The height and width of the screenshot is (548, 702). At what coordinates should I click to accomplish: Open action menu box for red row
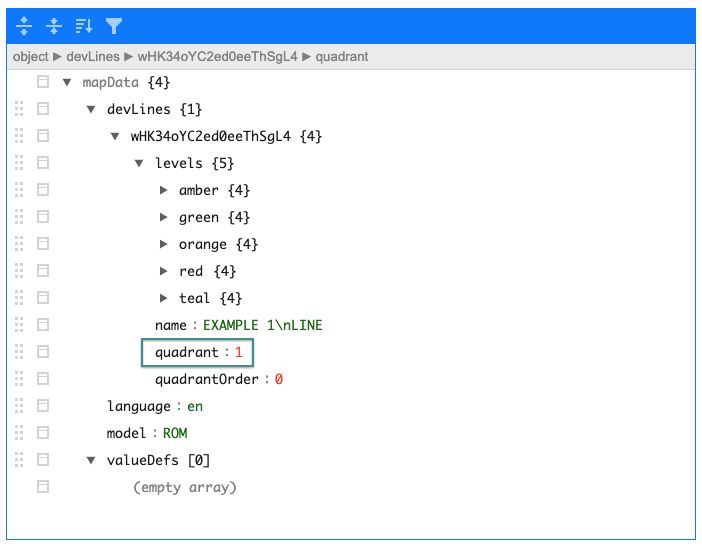pyautogui.click(x=43, y=270)
